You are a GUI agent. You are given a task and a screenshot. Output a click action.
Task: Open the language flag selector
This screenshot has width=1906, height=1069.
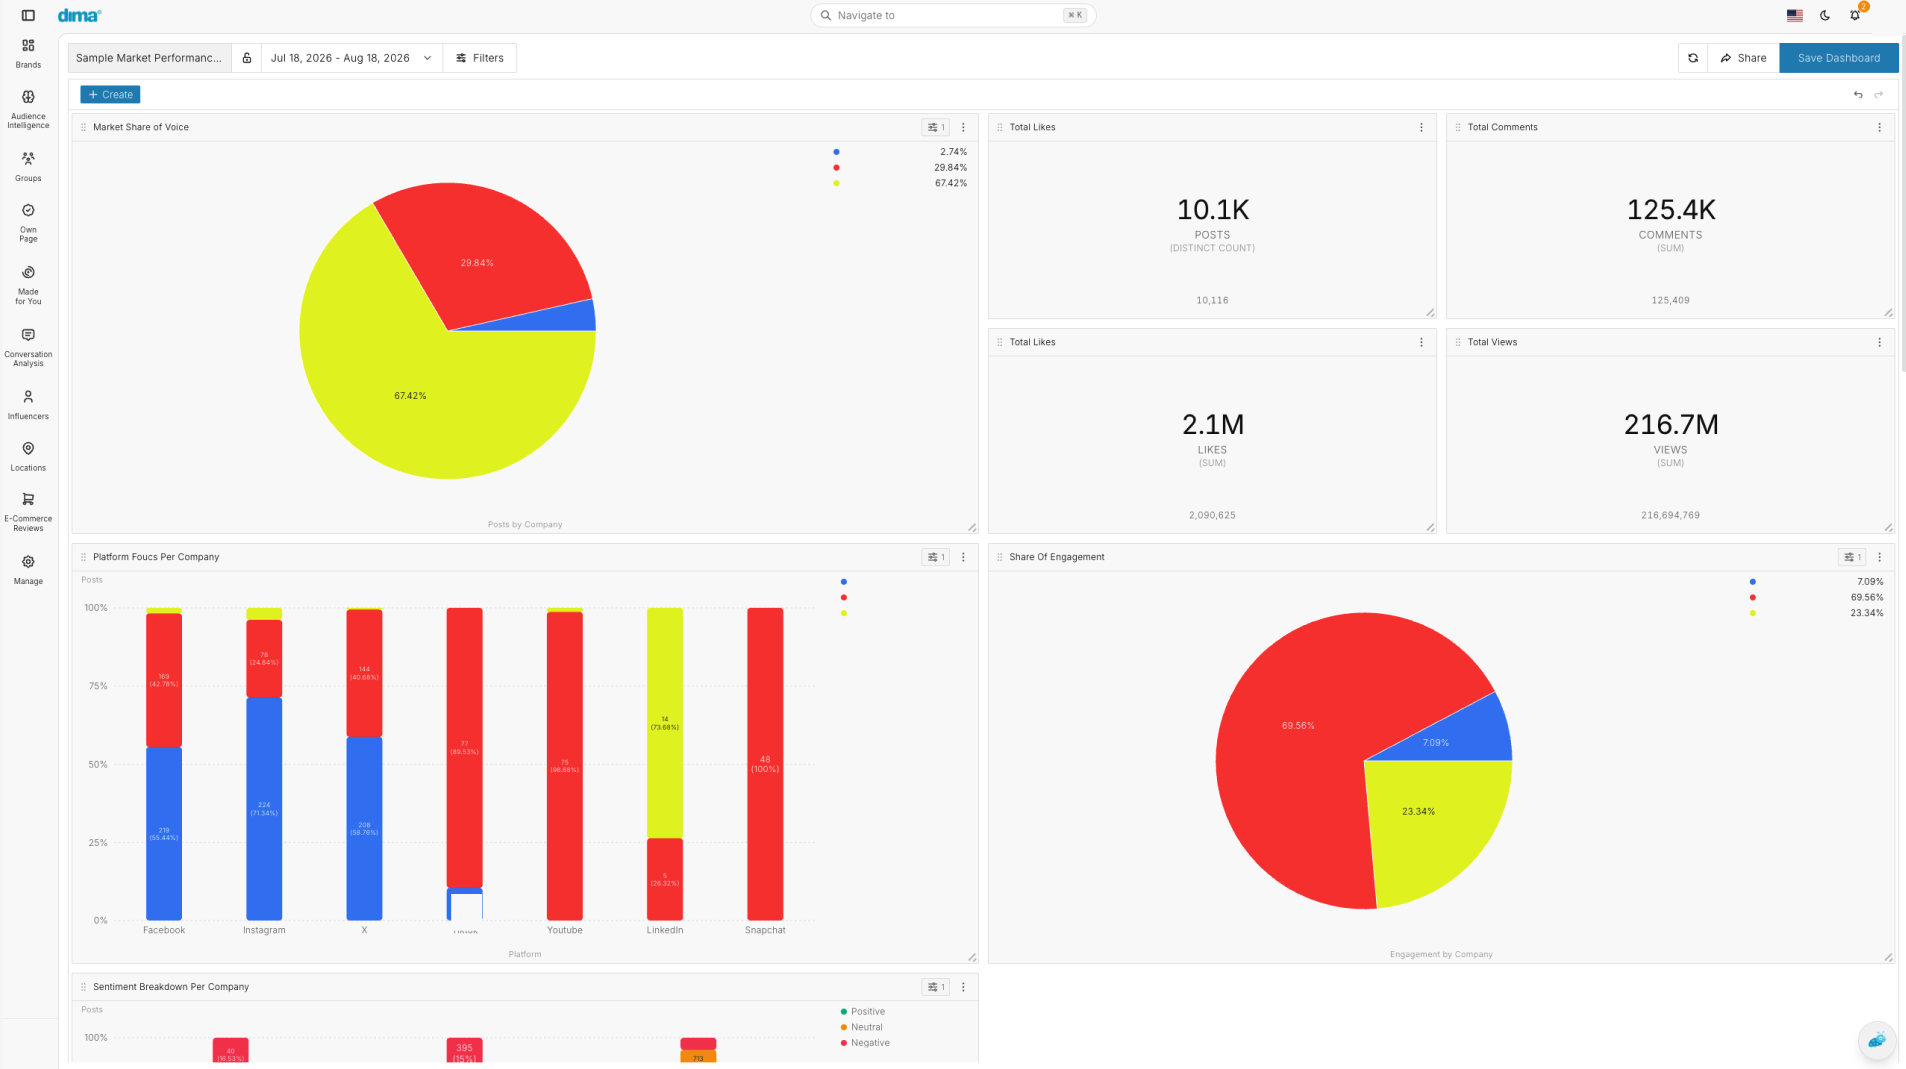pyautogui.click(x=1795, y=15)
